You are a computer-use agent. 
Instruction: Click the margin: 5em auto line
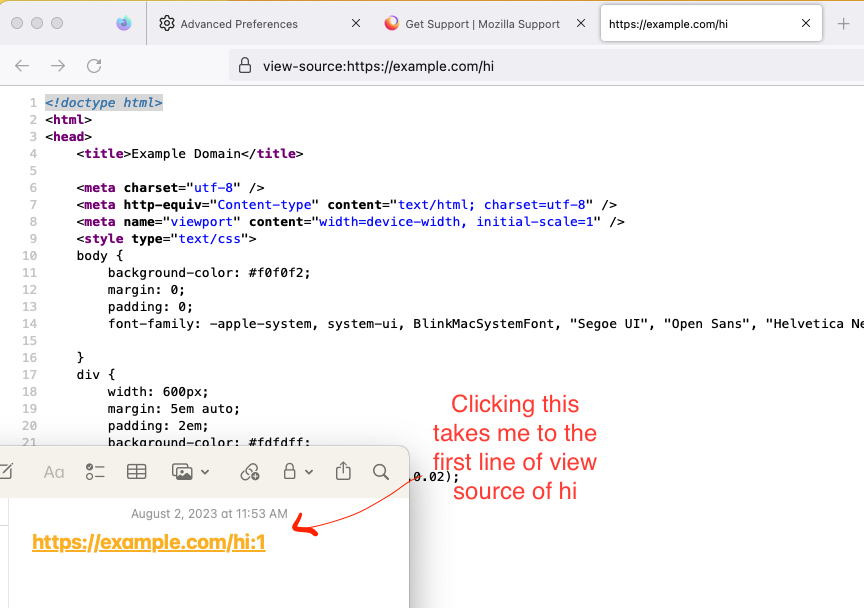click(174, 409)
